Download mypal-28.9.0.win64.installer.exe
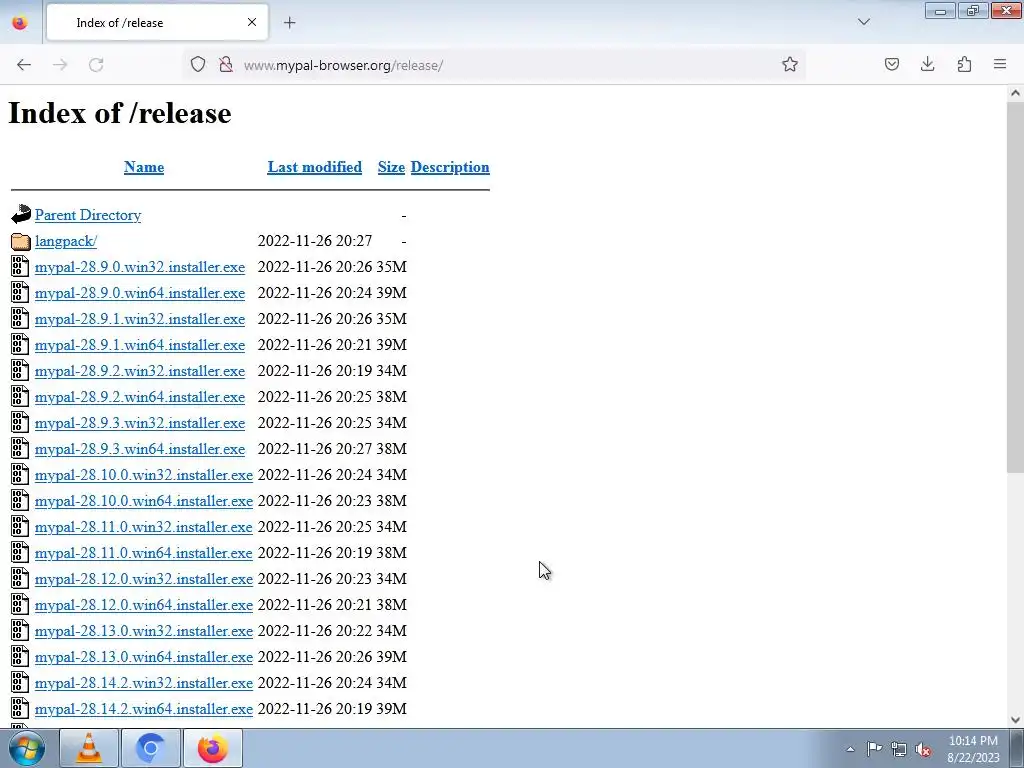1024x768 pixels. [140, 293]
